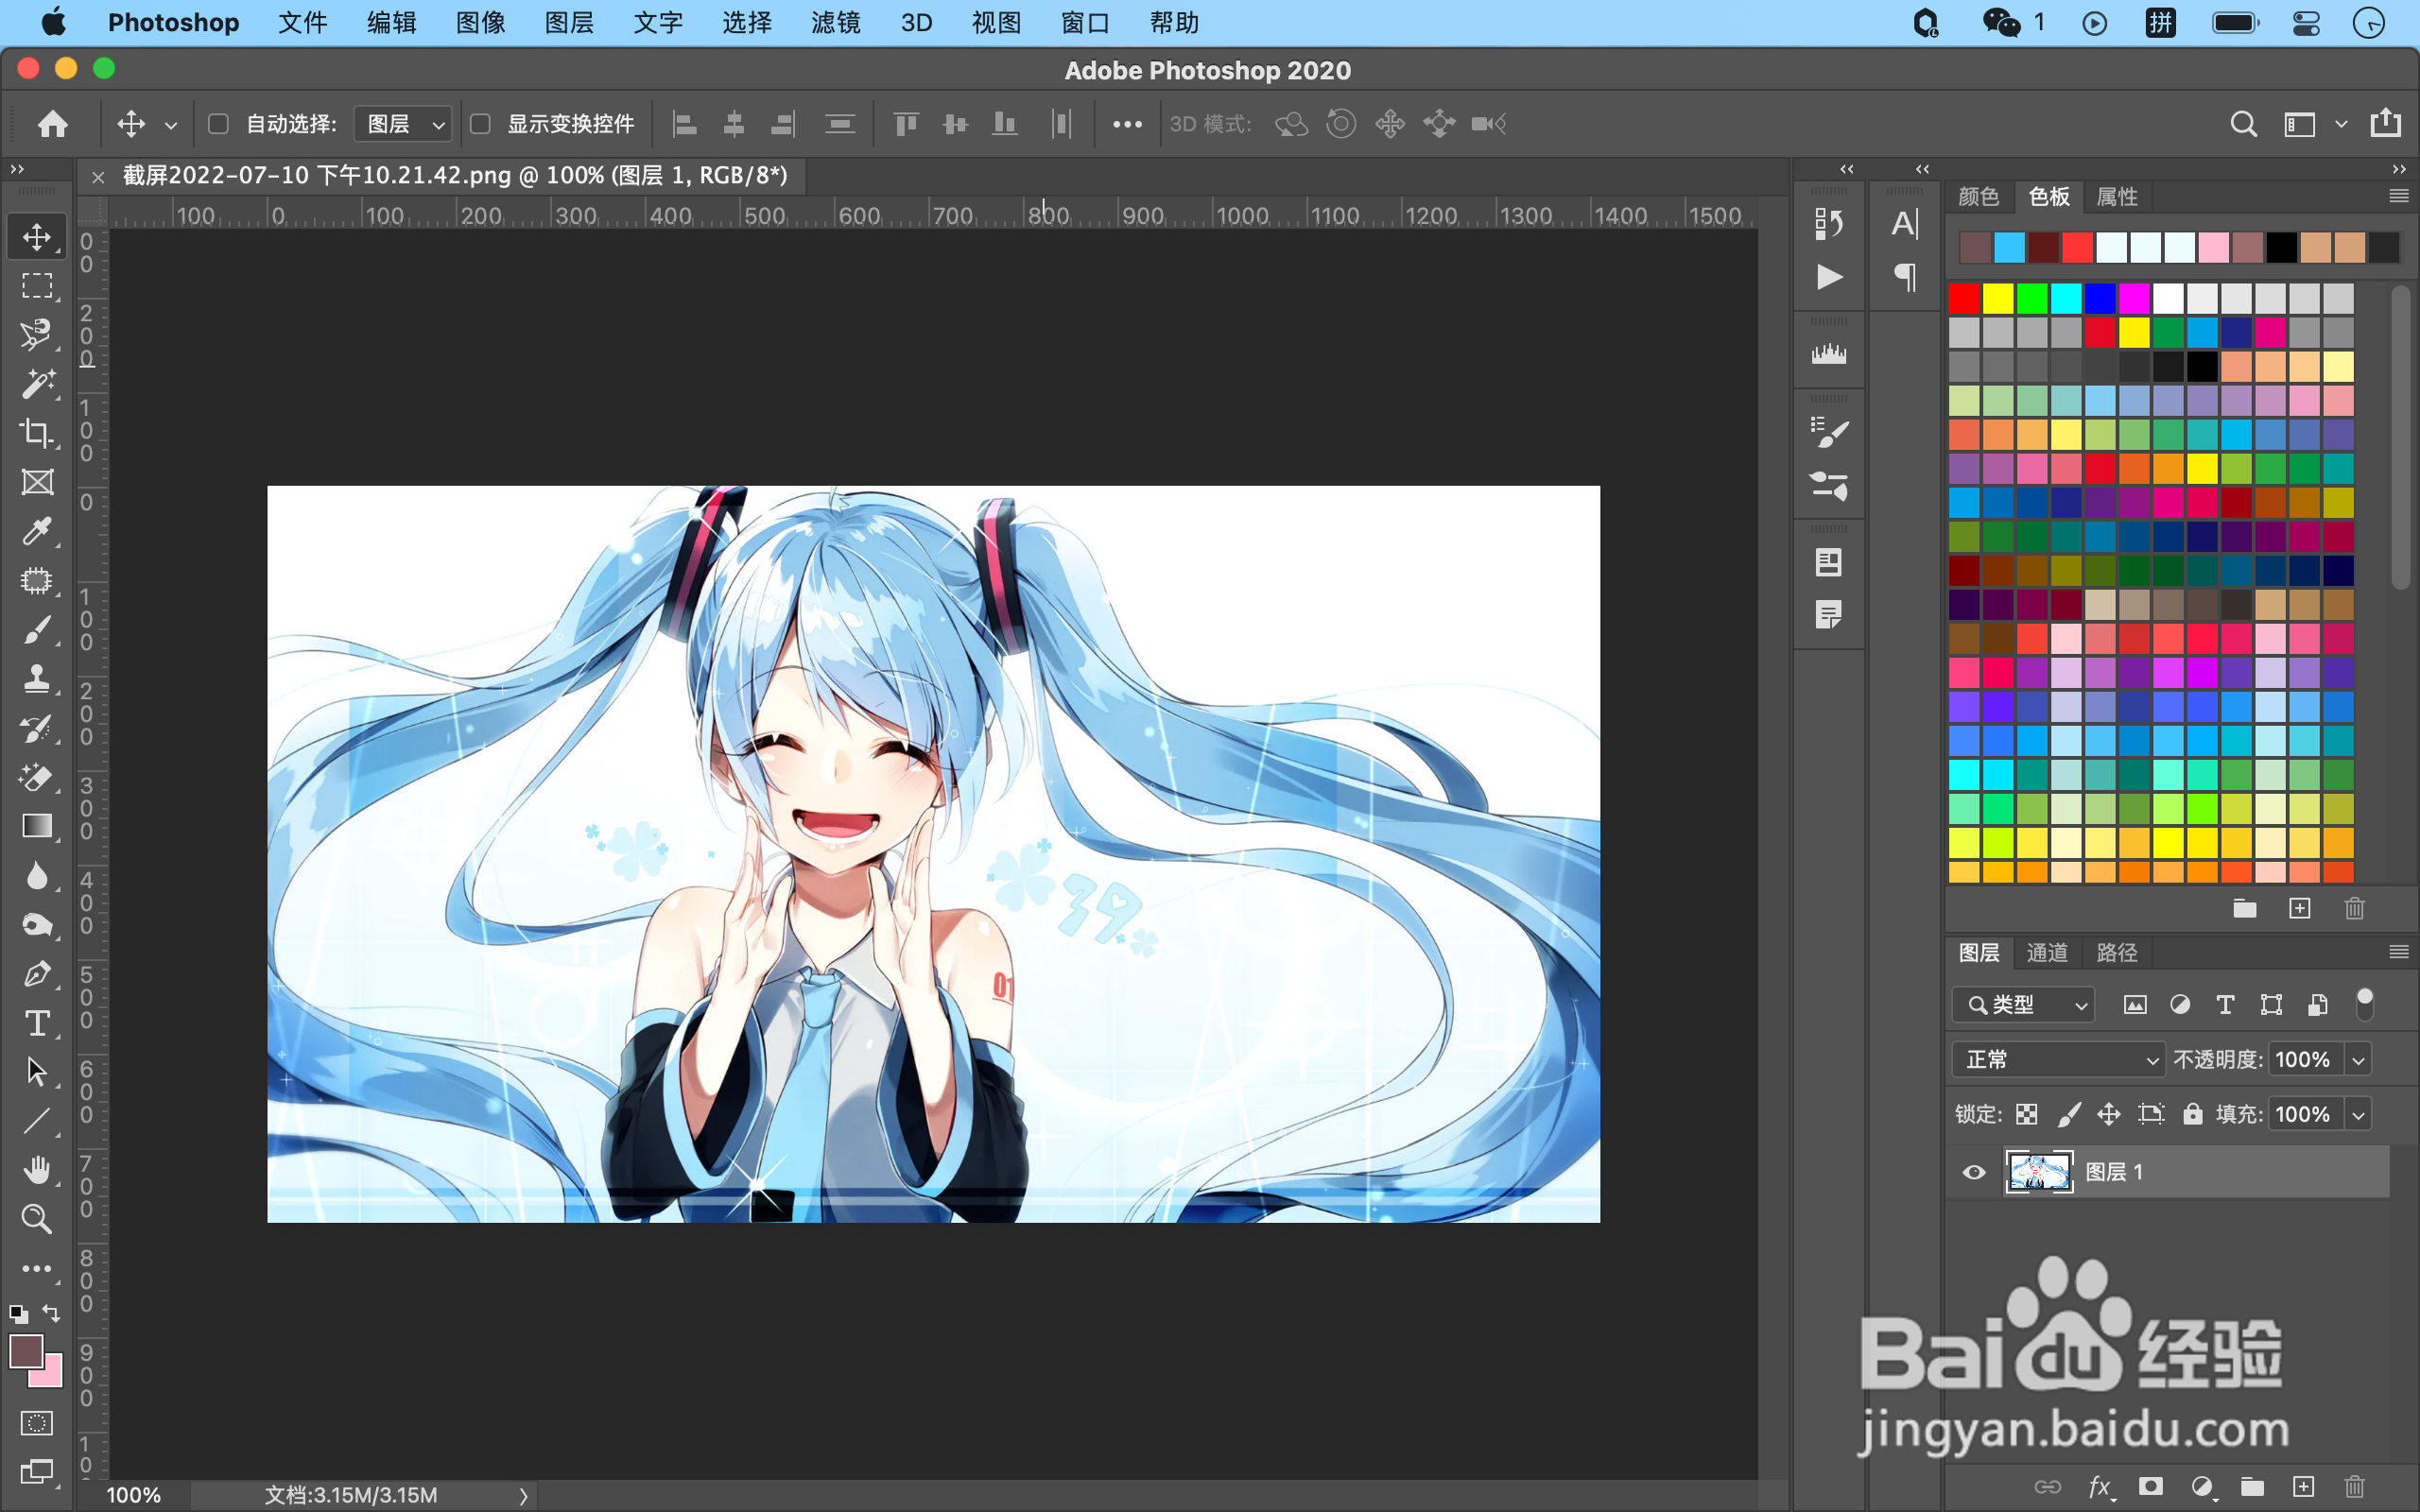Add a layer mask
The height and width of the screenshot is (1512, 2420).
coord(2150,1487)
